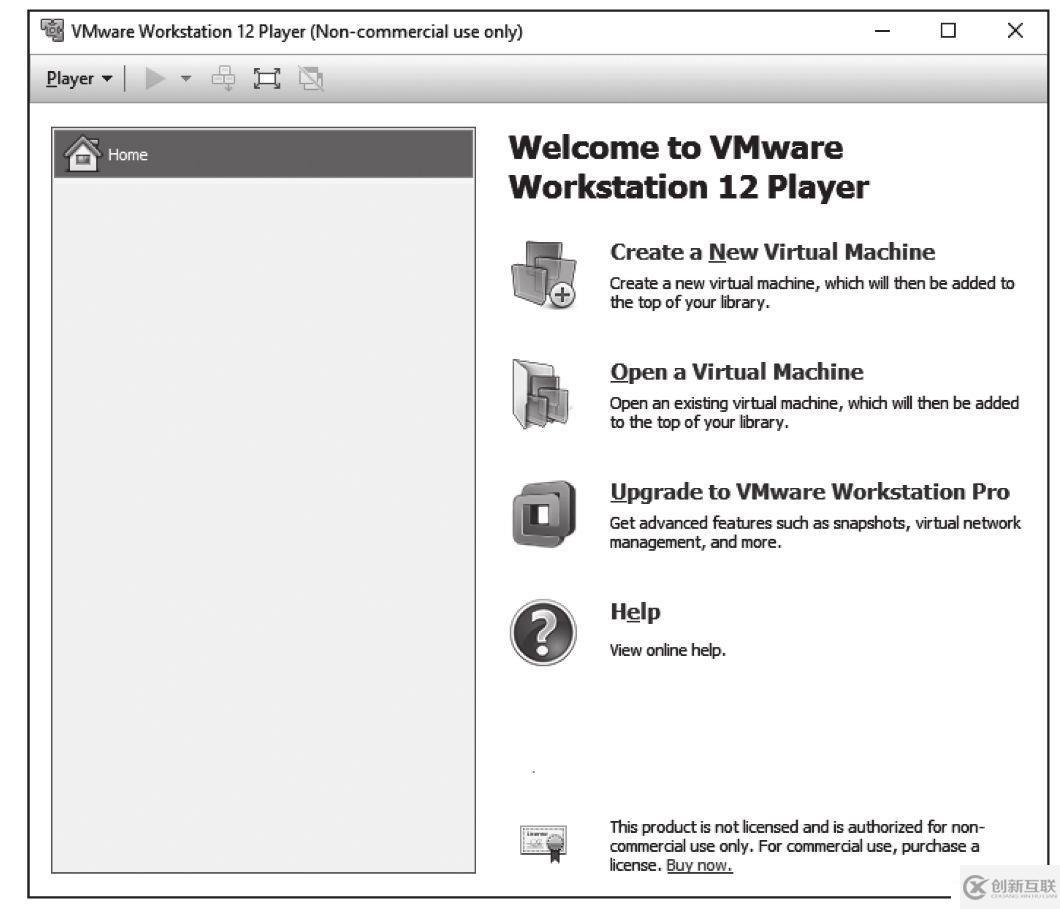Click the VMware title bar app icon
This screenshot has height=909, width=1060.
[x=52, y=30]
